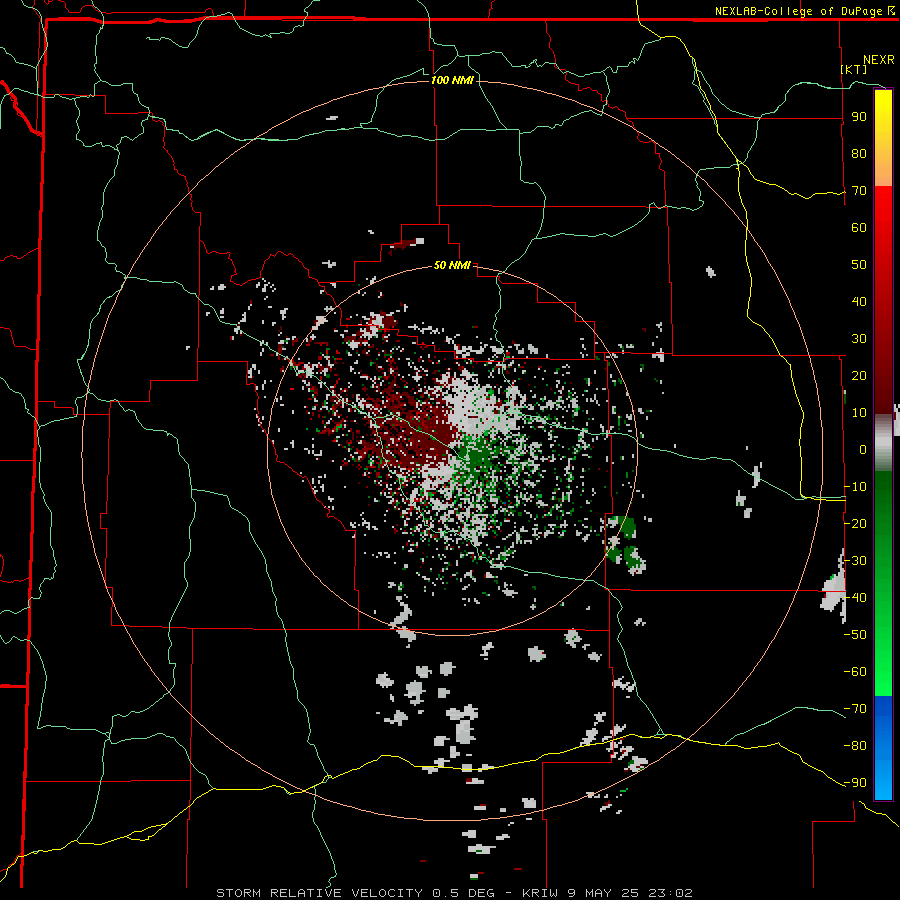Select the 60 value on the velocity scale
This screenshot has height=900, width=900.
tap(859, 227)
